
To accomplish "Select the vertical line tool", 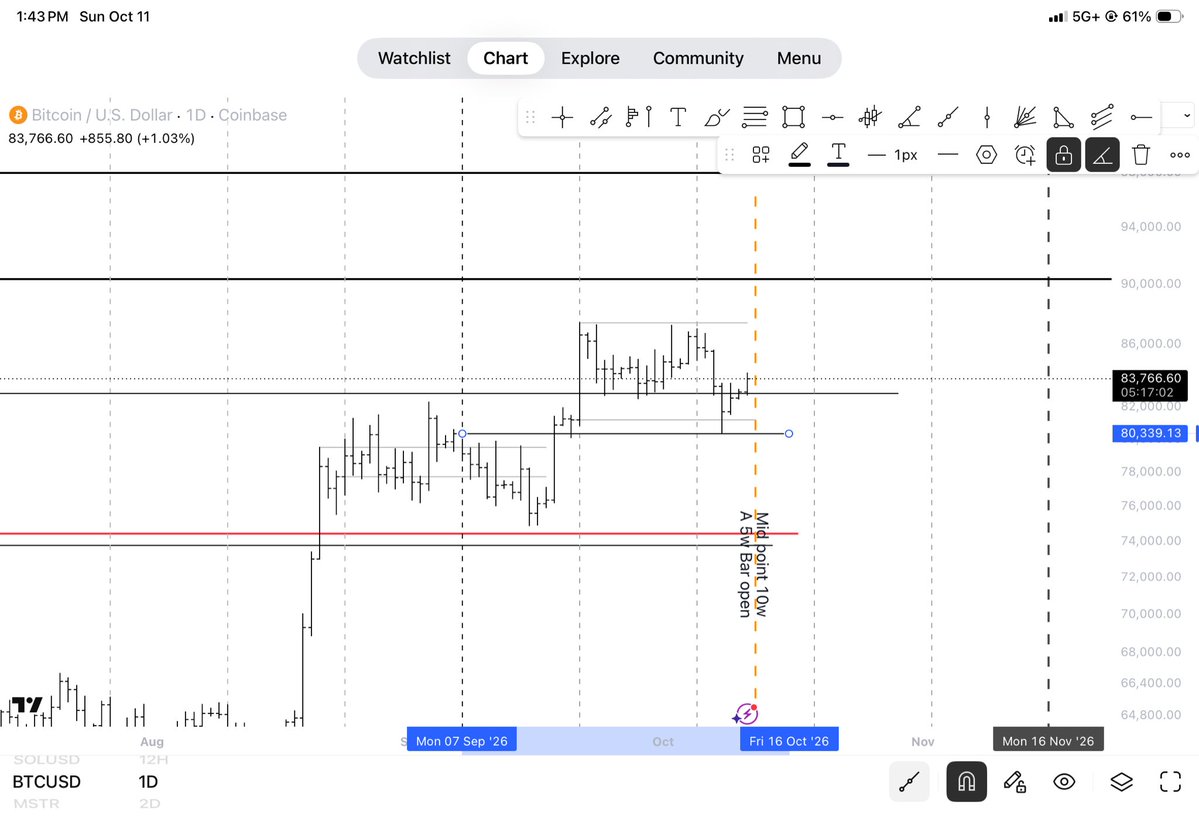I will [x=986, y=117].
